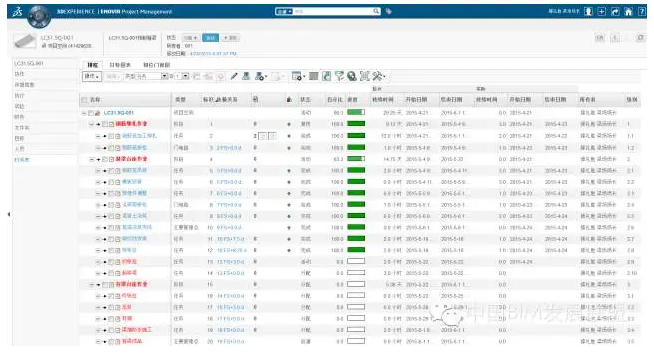The image size is (654, 362).
Task: Click the share arrow icon in header
Action: click(615, 12)
